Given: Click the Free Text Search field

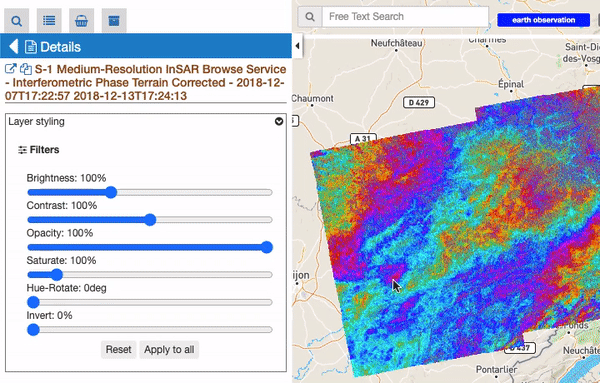Looking at the screenshot, I should (405, 17).
